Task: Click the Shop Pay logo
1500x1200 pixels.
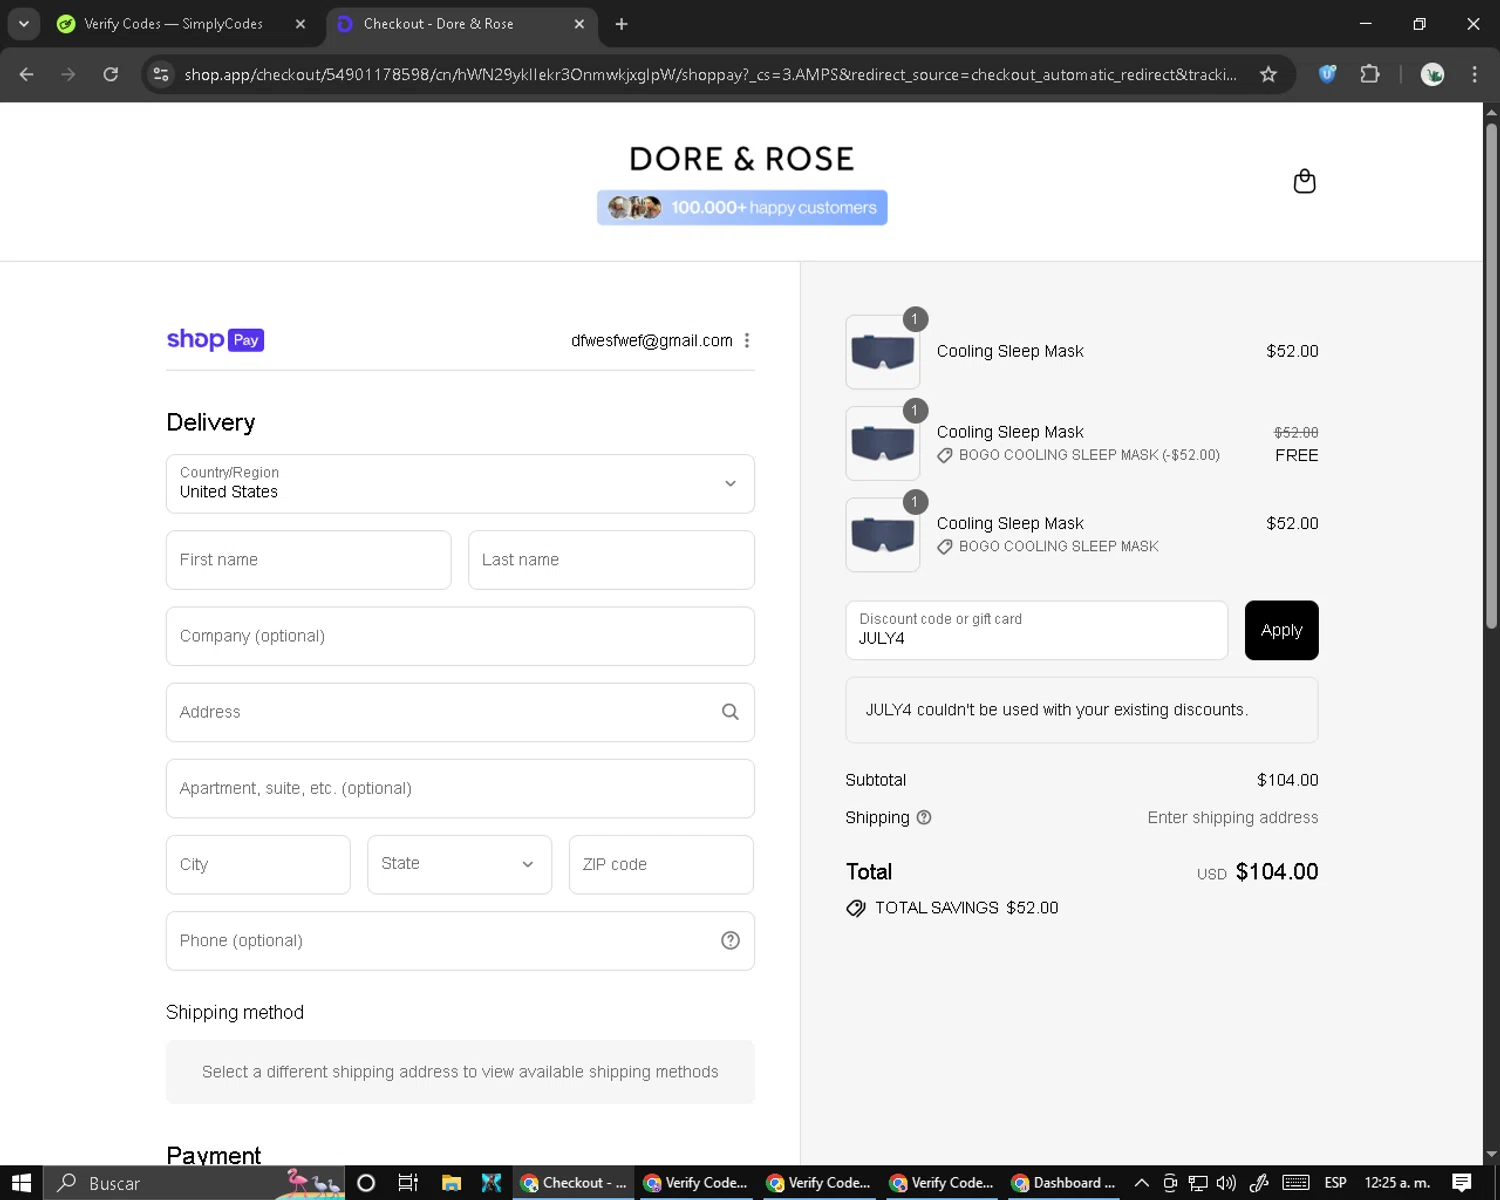Action: [215, 340]
